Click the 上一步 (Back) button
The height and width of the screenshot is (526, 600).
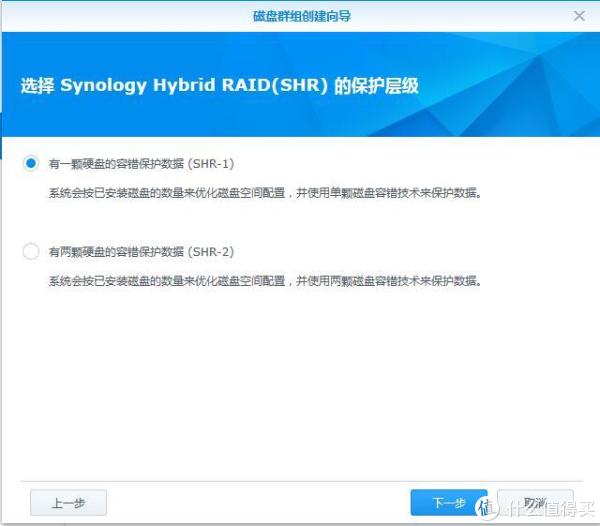68,503
